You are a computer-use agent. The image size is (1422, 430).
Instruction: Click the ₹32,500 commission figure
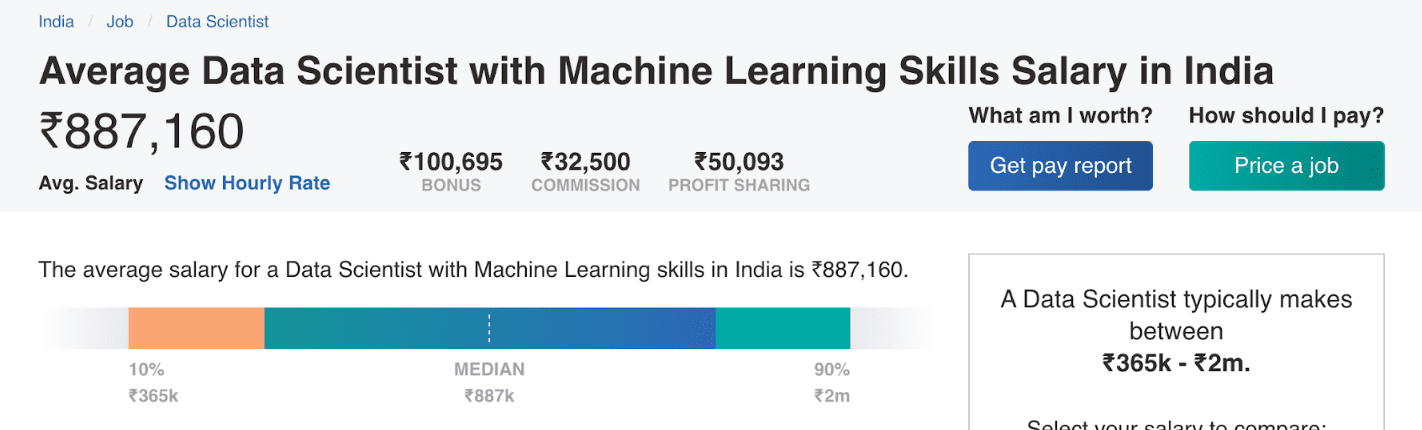[x=585, y=162]
